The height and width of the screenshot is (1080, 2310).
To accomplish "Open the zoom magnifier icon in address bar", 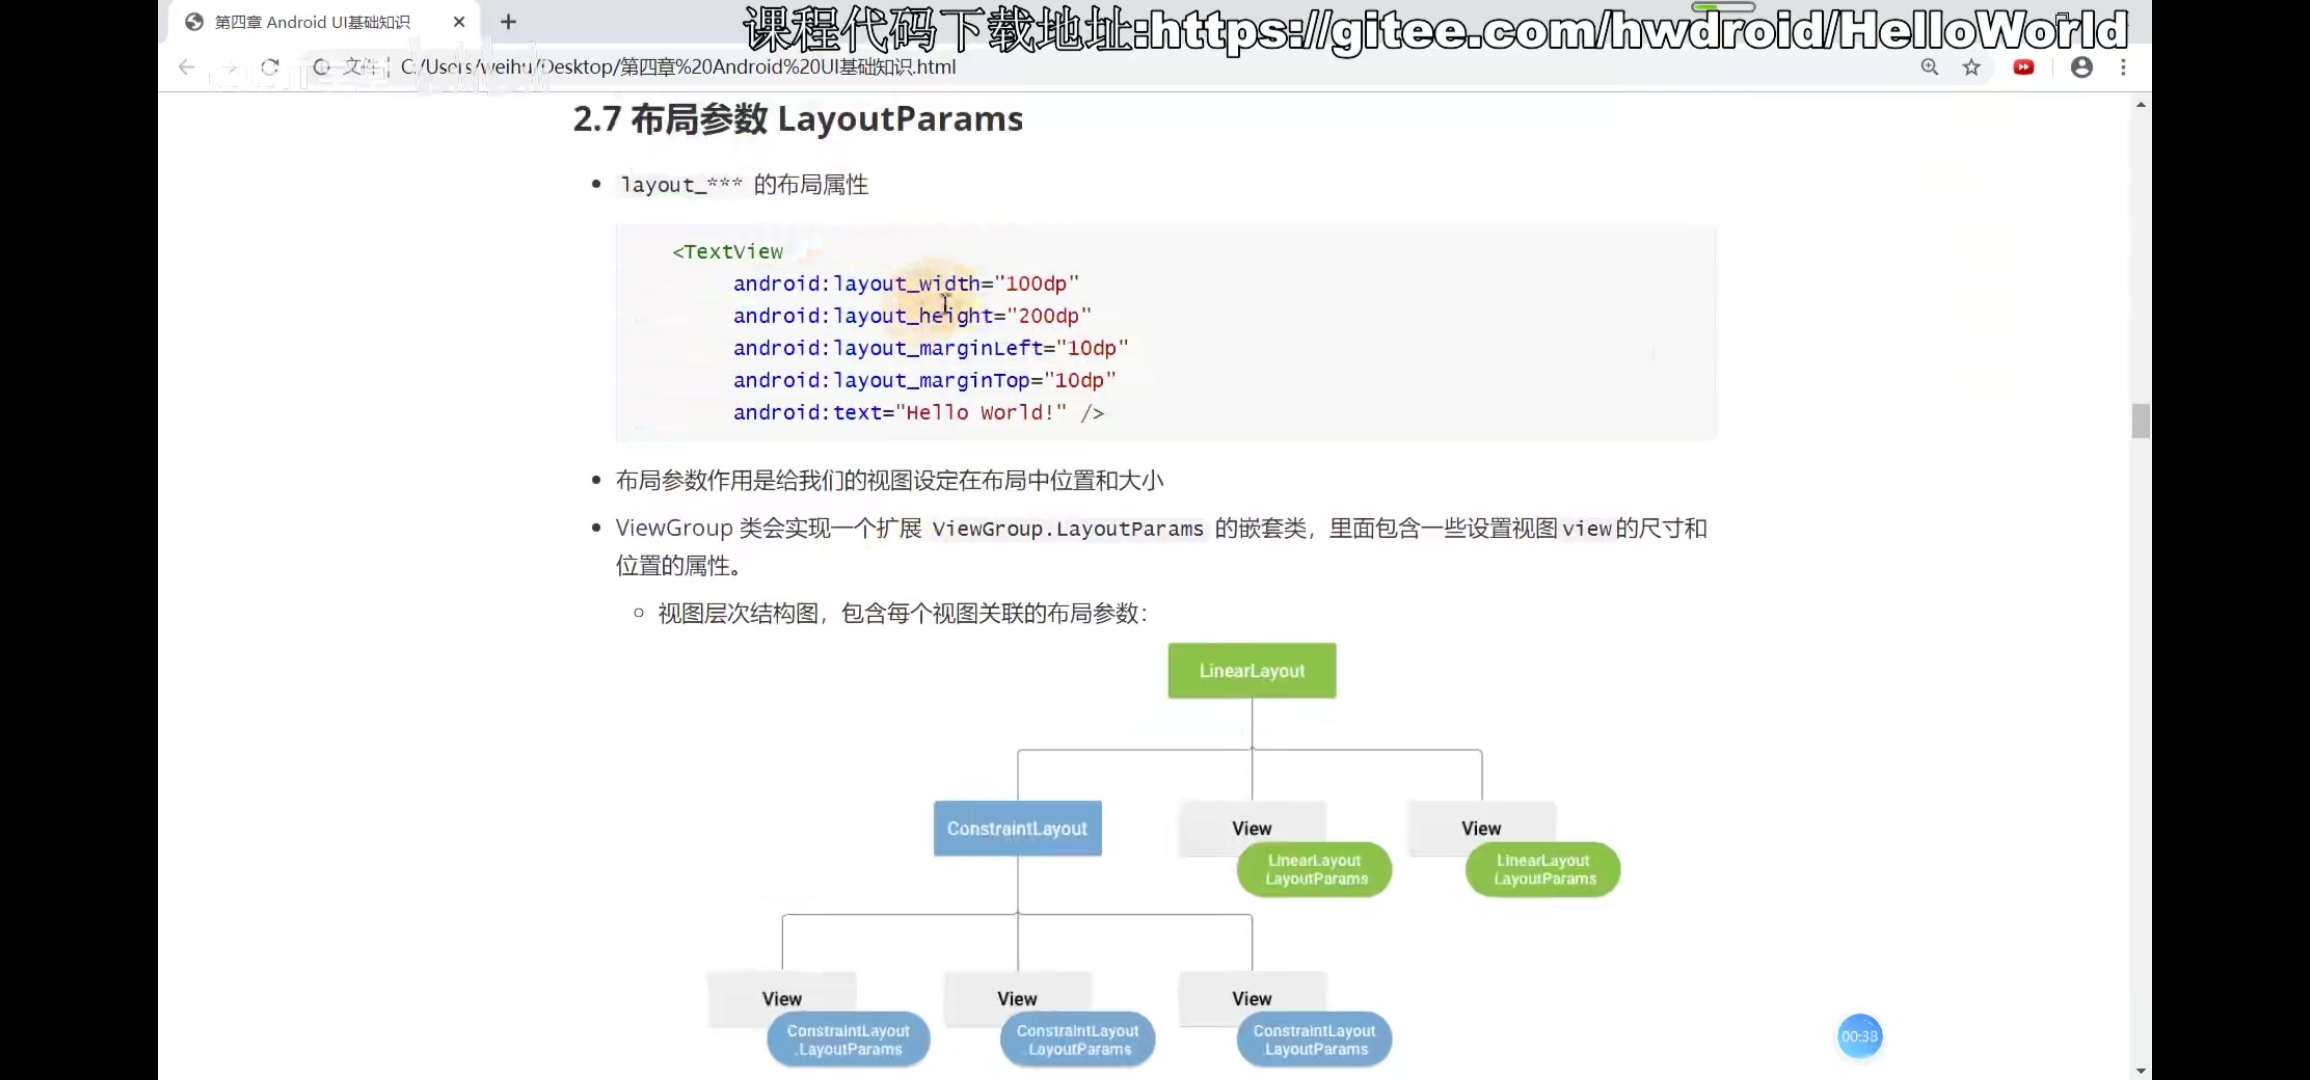I will (1930, 67).
